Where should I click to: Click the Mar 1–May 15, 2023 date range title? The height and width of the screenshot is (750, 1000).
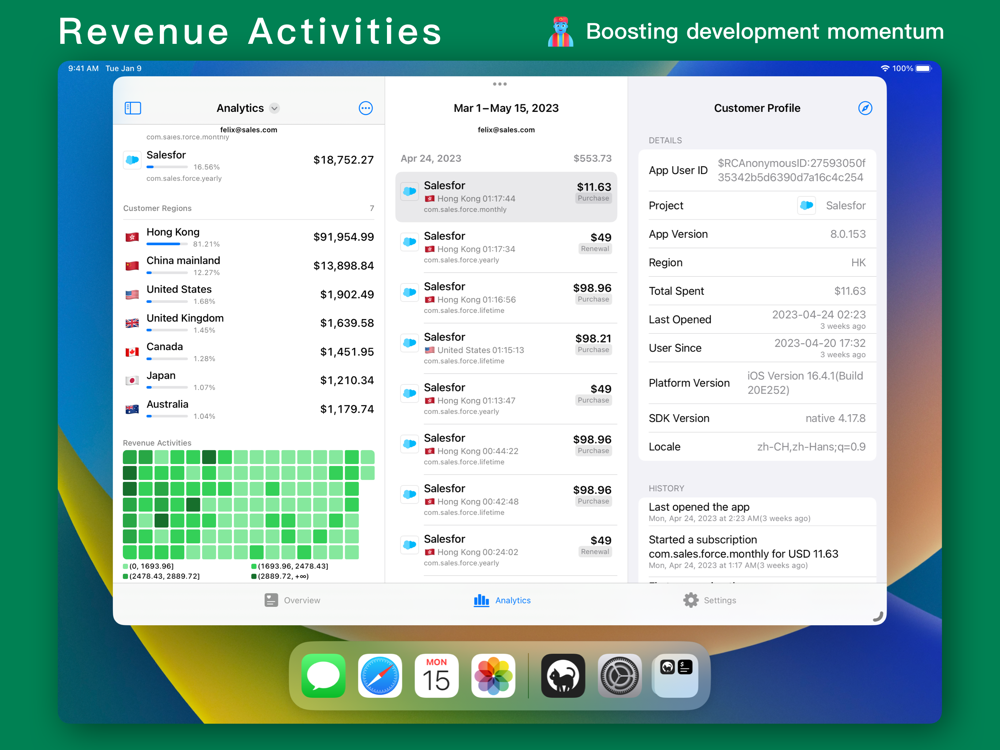[x=506, y=108]
